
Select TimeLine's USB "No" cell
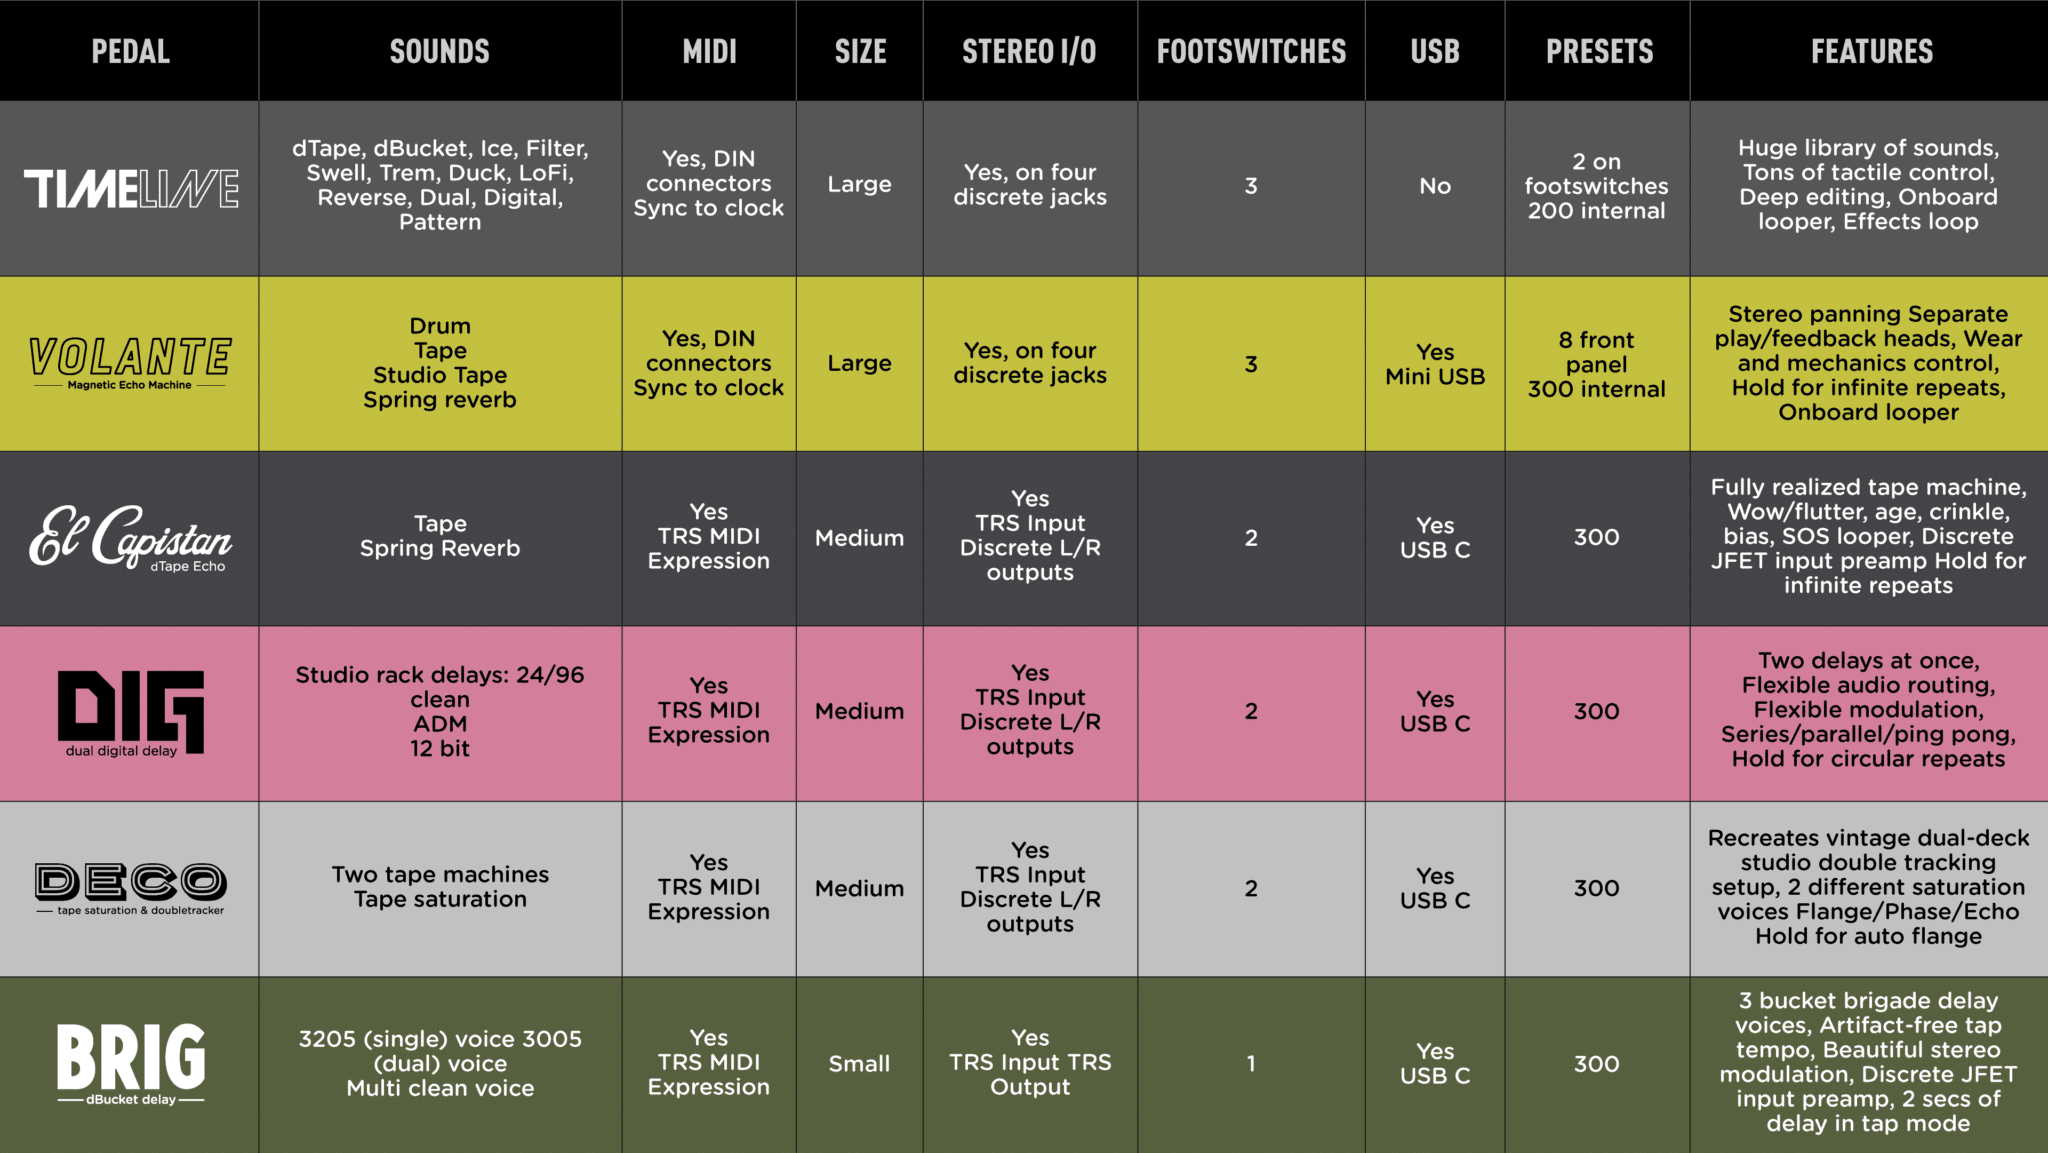tap(1435, 186)
